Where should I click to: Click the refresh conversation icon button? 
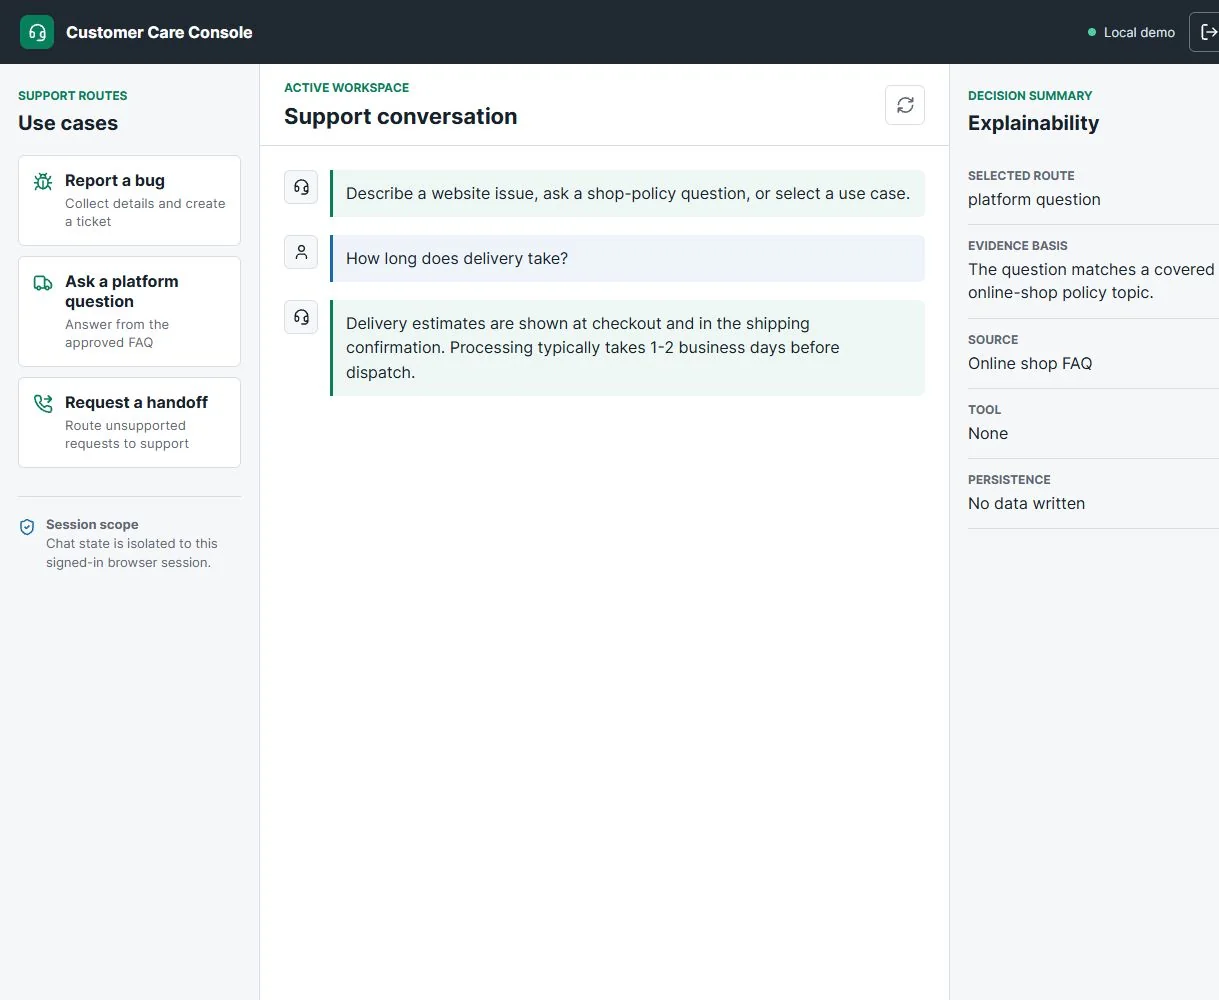coord(905,105)
